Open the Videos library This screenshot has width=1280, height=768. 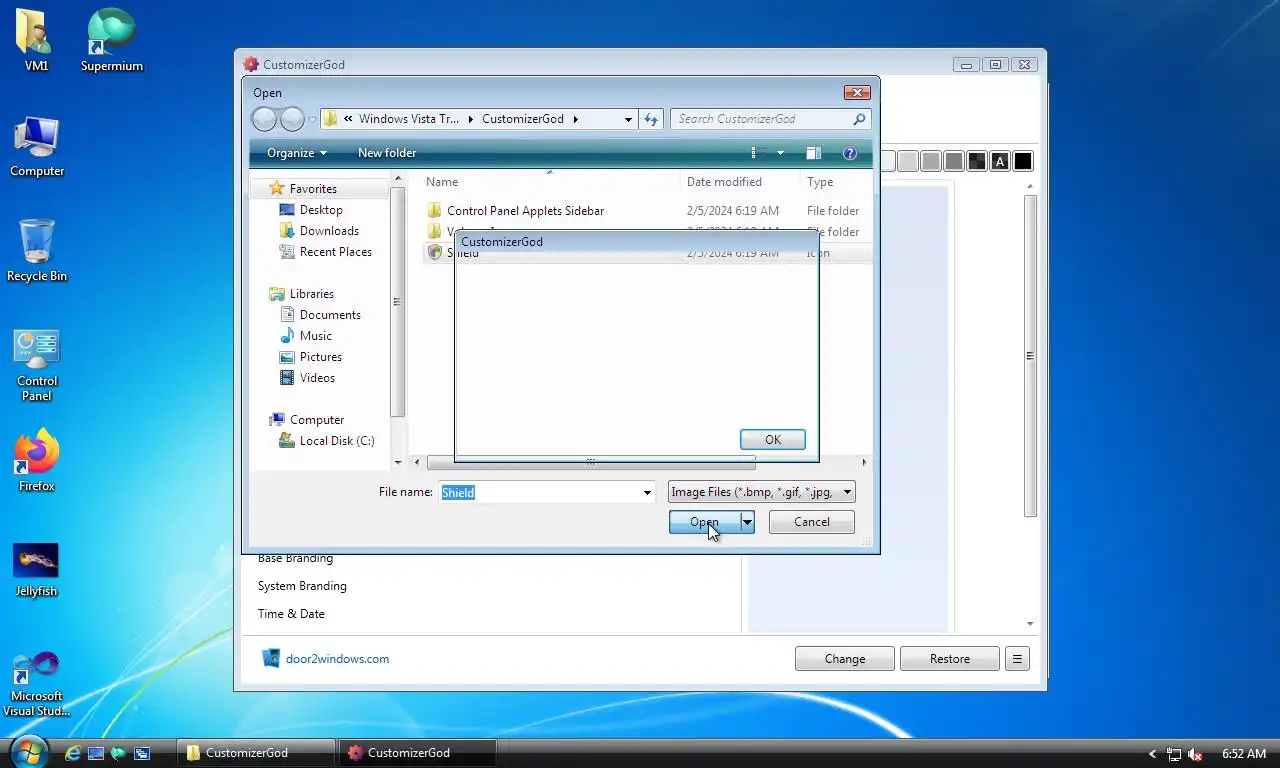tap(317, 378)
